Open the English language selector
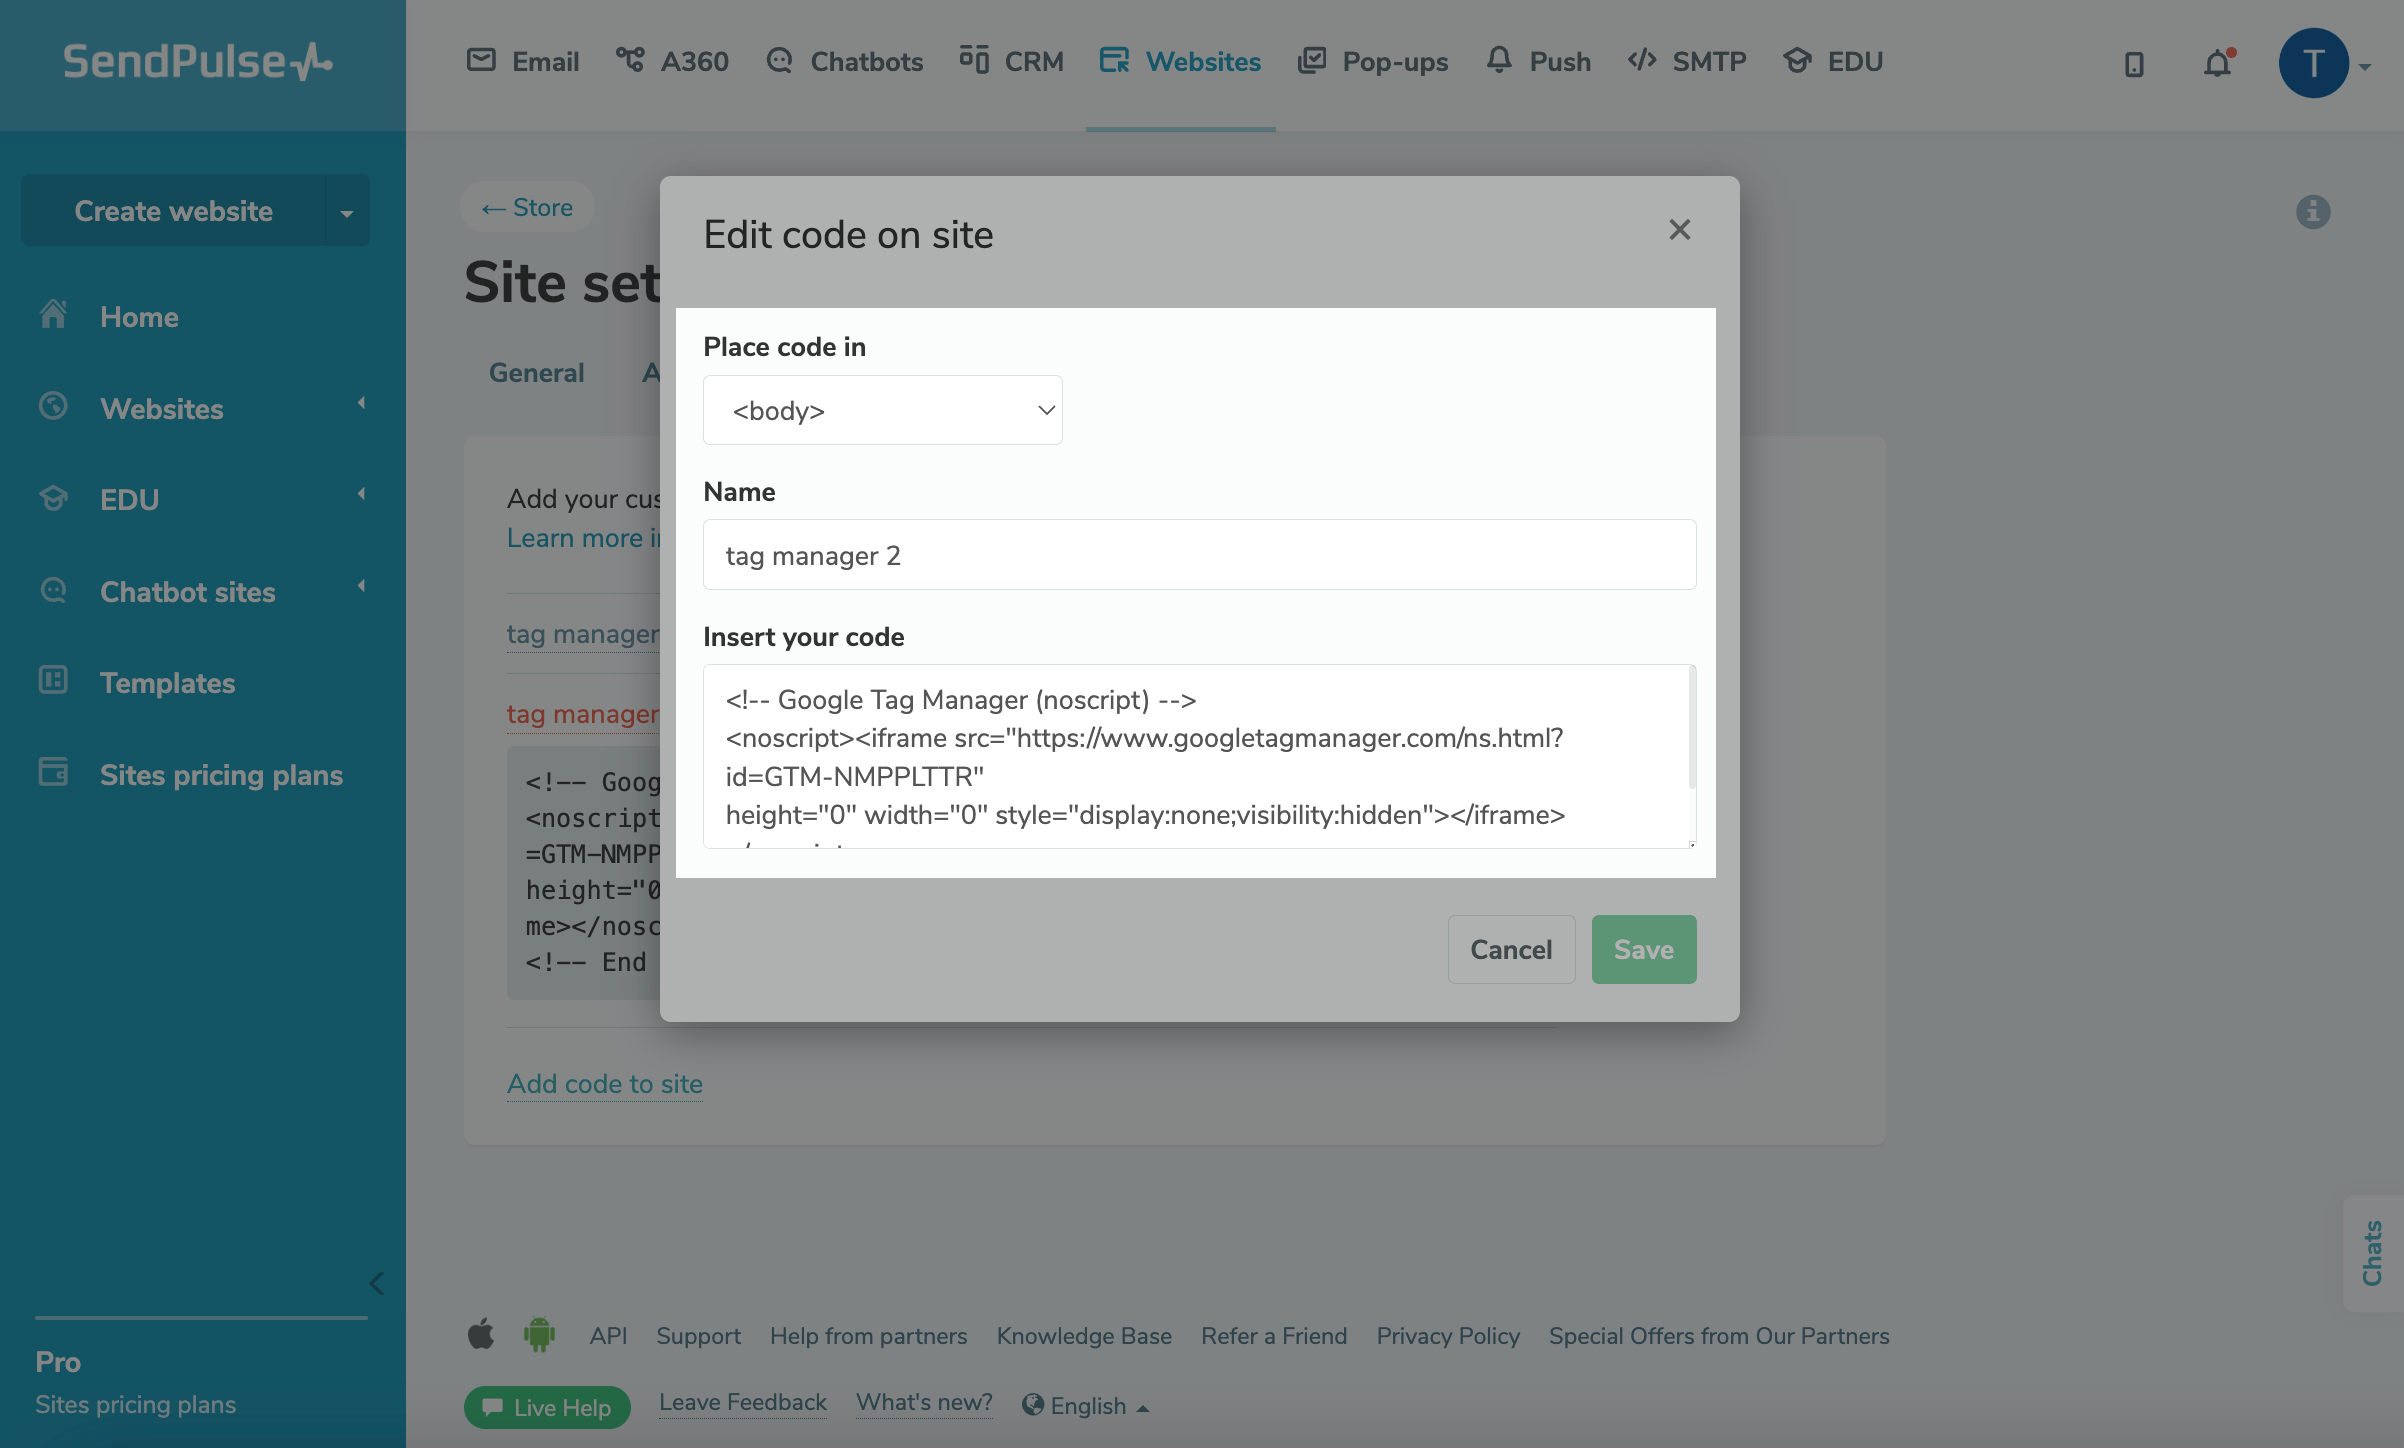 pos(1086,1406)
